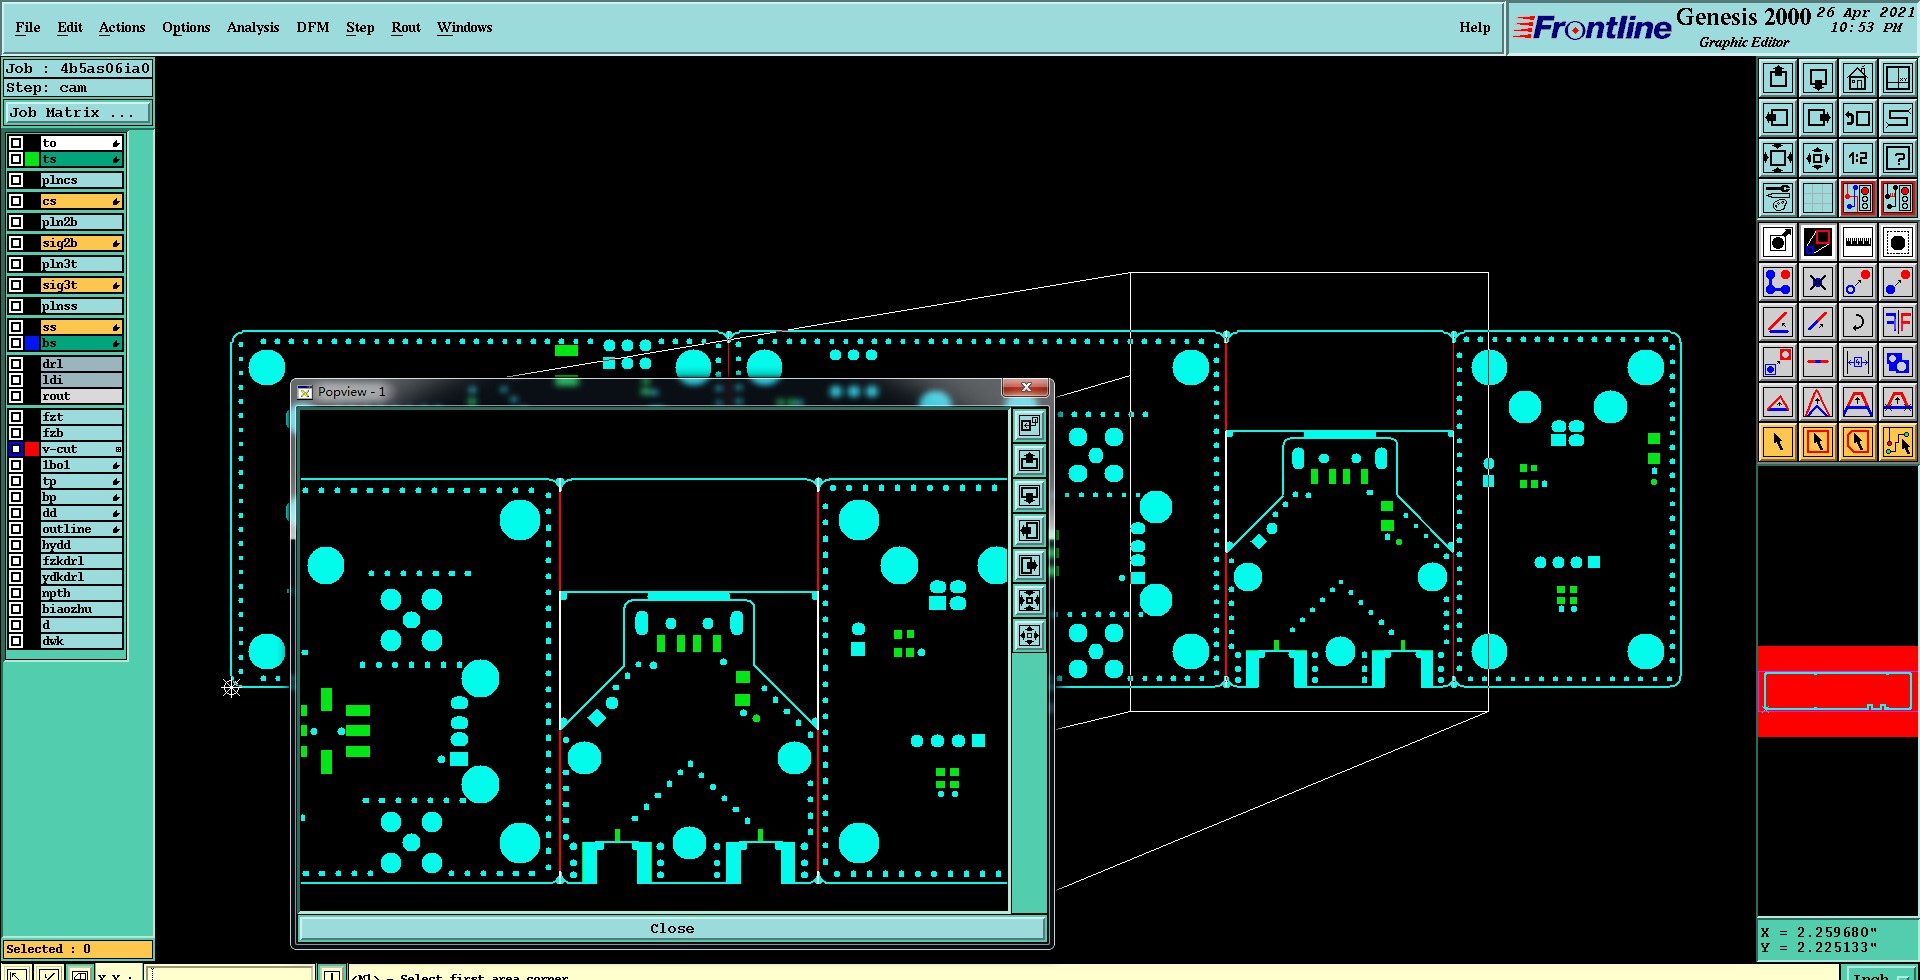The width and height of the screenshot is (1920, 980).
Task: Select the rectangle area selection arrow tool
Action: (1818, 441)
